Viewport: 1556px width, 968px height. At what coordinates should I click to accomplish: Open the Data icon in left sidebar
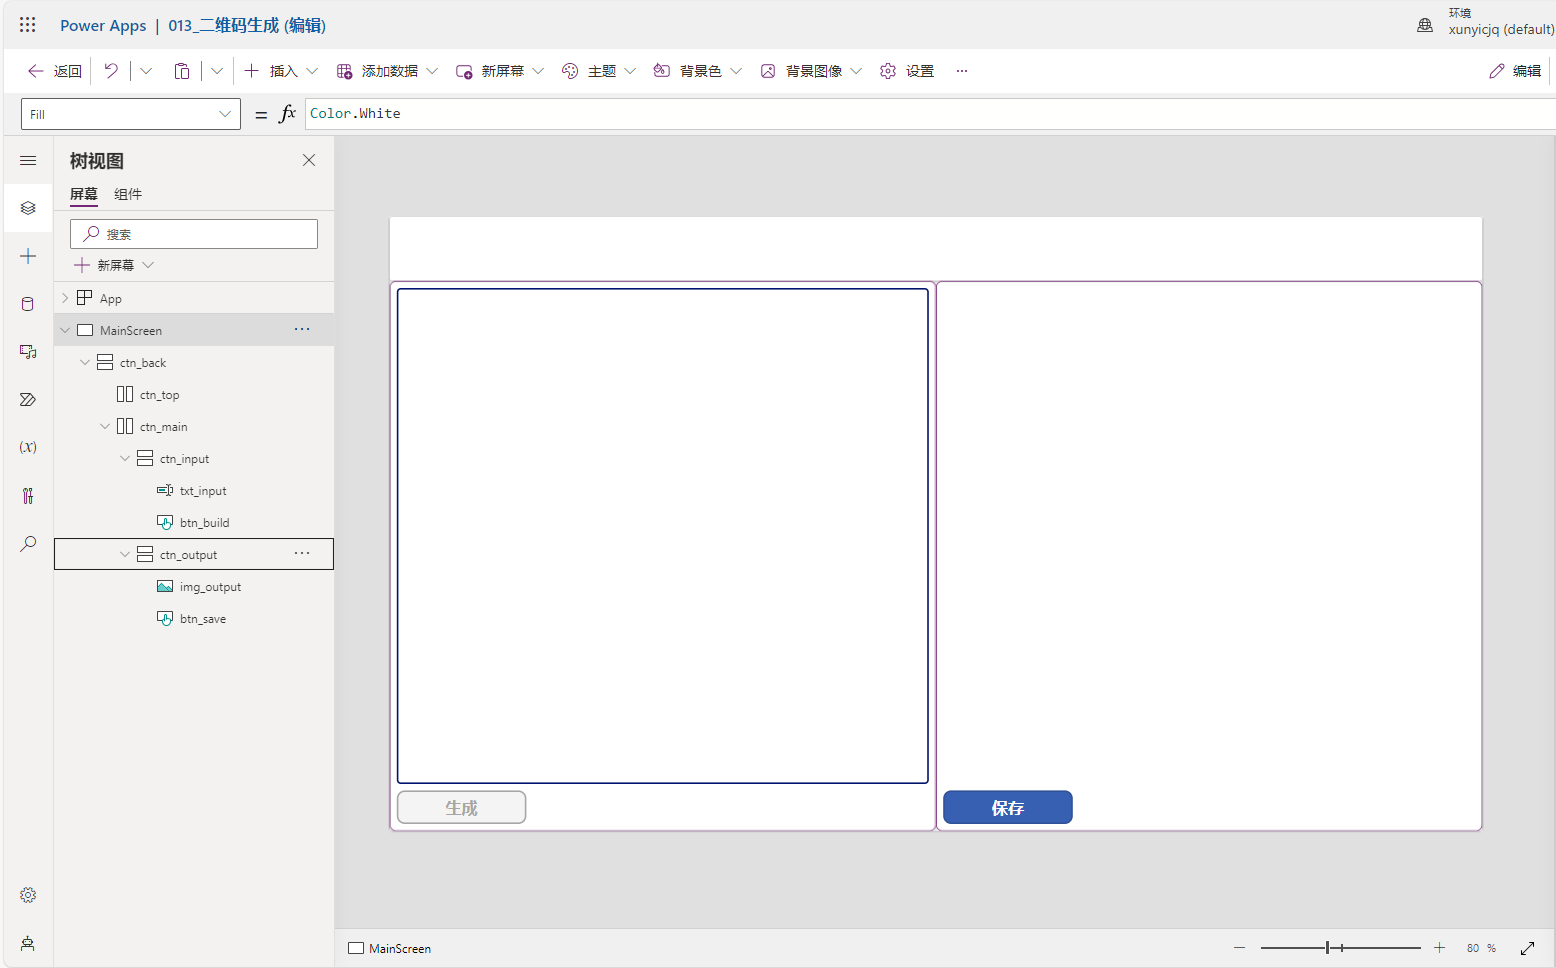[28, 304]
